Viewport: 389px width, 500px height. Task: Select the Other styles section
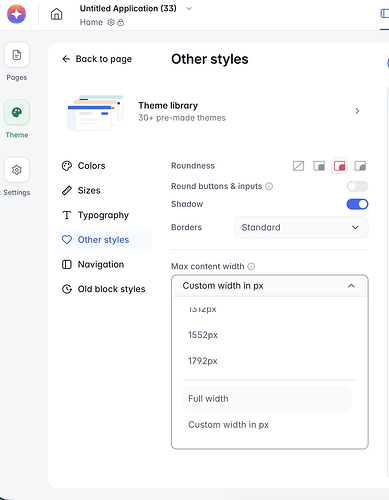pos(104,240)
